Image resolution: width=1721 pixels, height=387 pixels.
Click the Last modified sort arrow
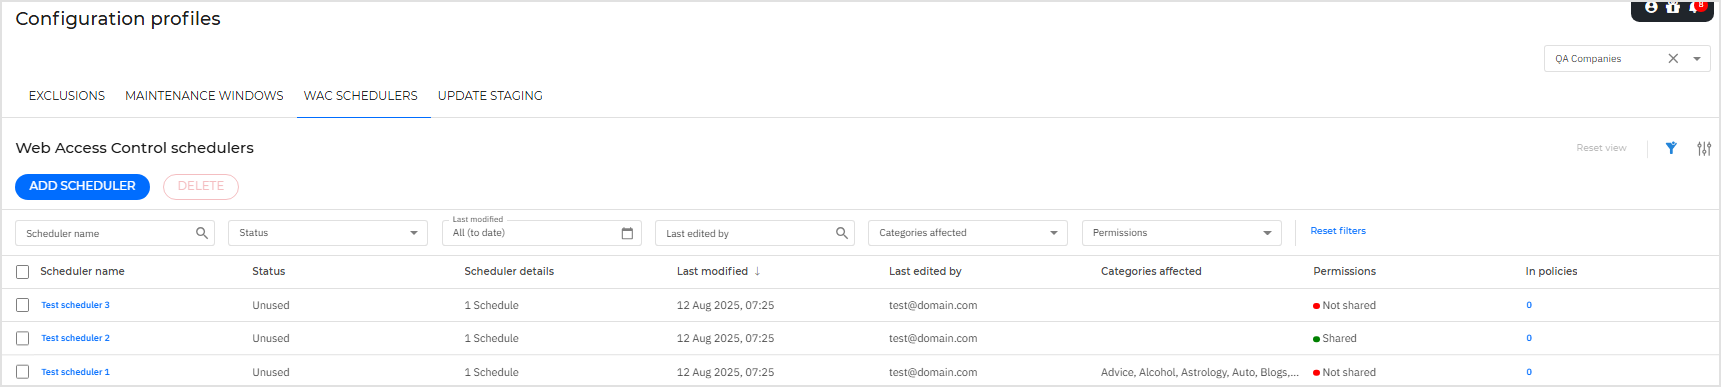click(757, 271)
